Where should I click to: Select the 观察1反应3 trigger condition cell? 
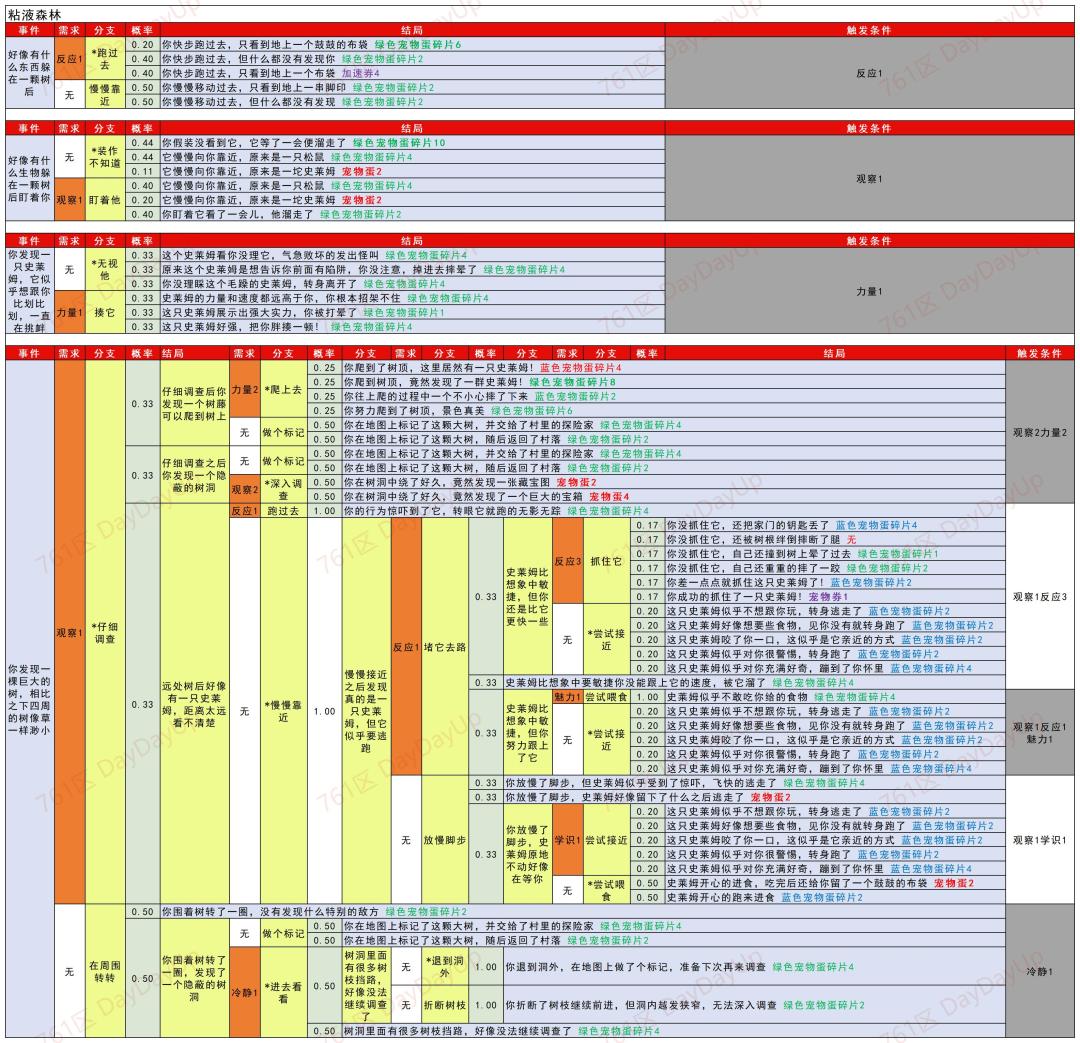point(1039,597)
